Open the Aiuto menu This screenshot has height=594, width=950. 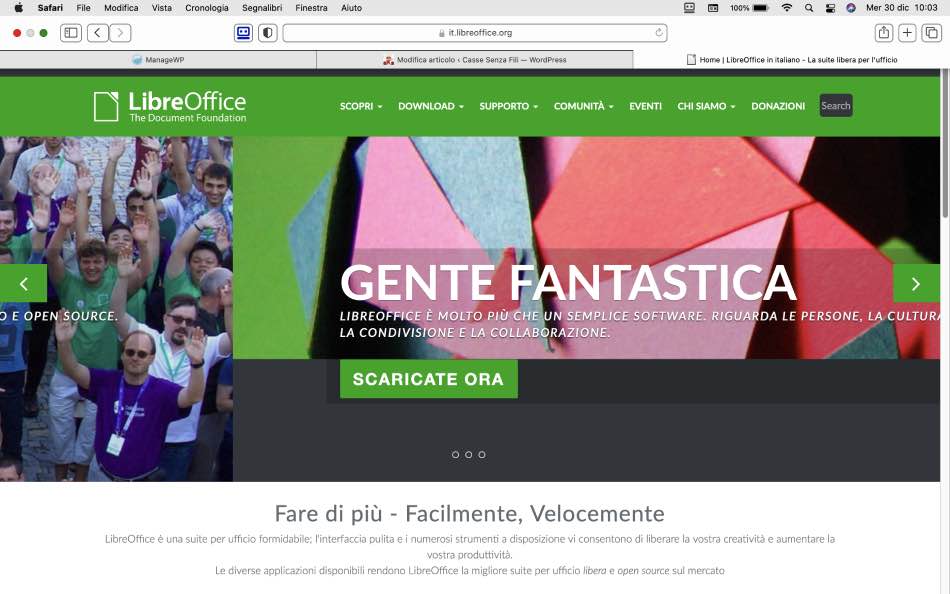pyautogui.click(x=351, y=8)
